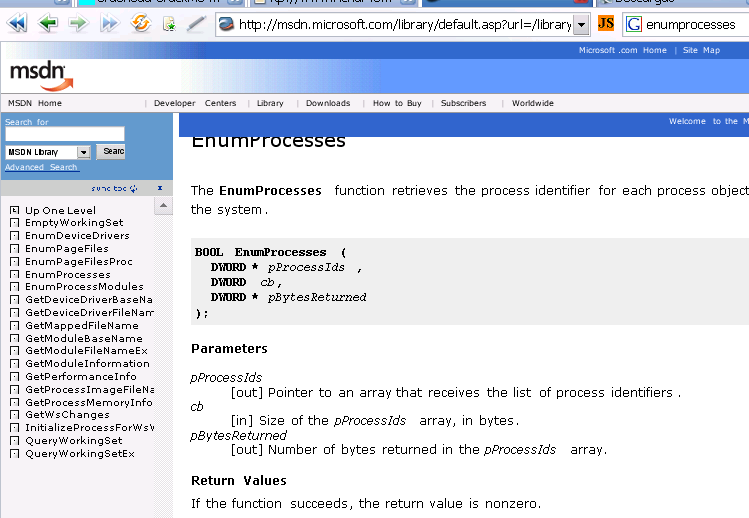Click the JS JavaScript toggle icon
The height and width of the screenshot is (518, 749).
[x=606, y=23]
